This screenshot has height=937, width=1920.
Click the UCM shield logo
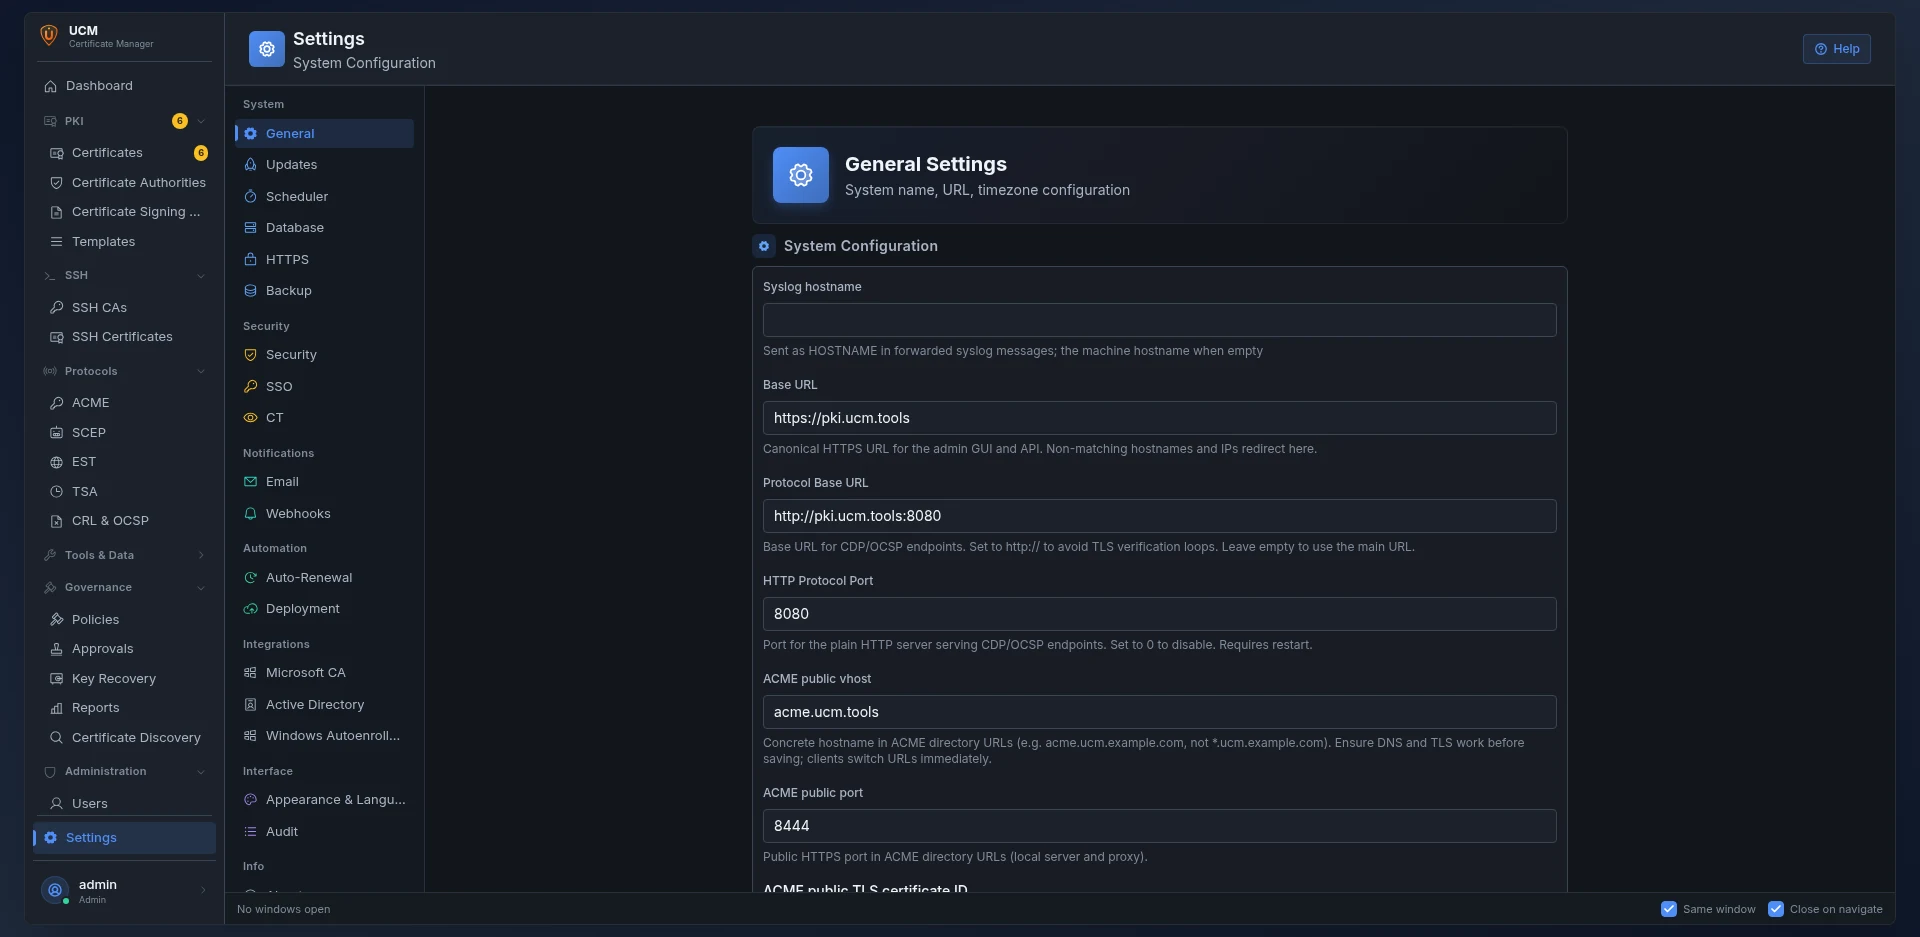tap(48, 36)
